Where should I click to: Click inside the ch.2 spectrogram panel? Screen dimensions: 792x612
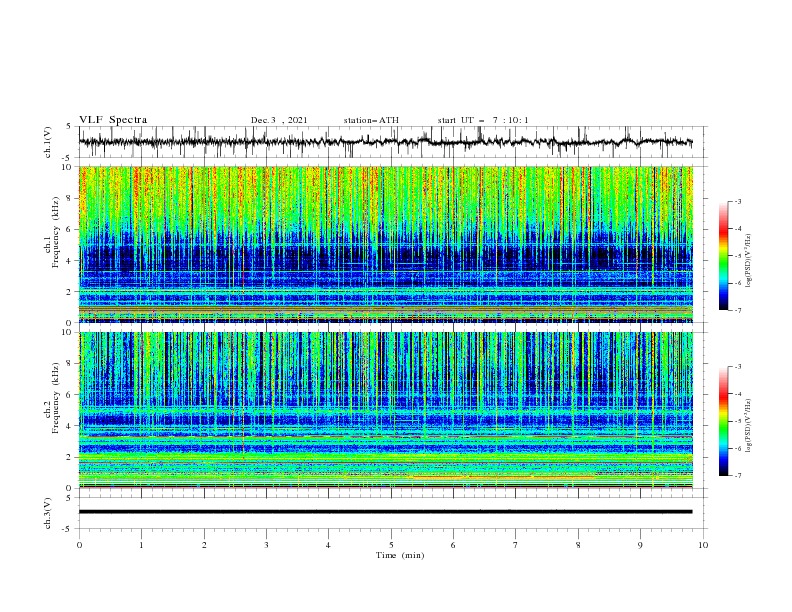click(x=385, y=410)
